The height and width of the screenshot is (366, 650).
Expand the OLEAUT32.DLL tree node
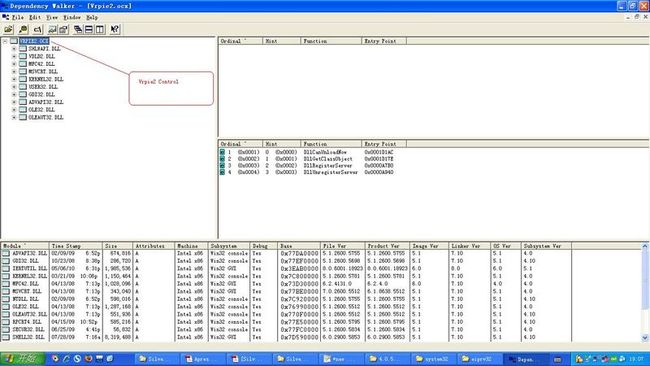(14, 117)
